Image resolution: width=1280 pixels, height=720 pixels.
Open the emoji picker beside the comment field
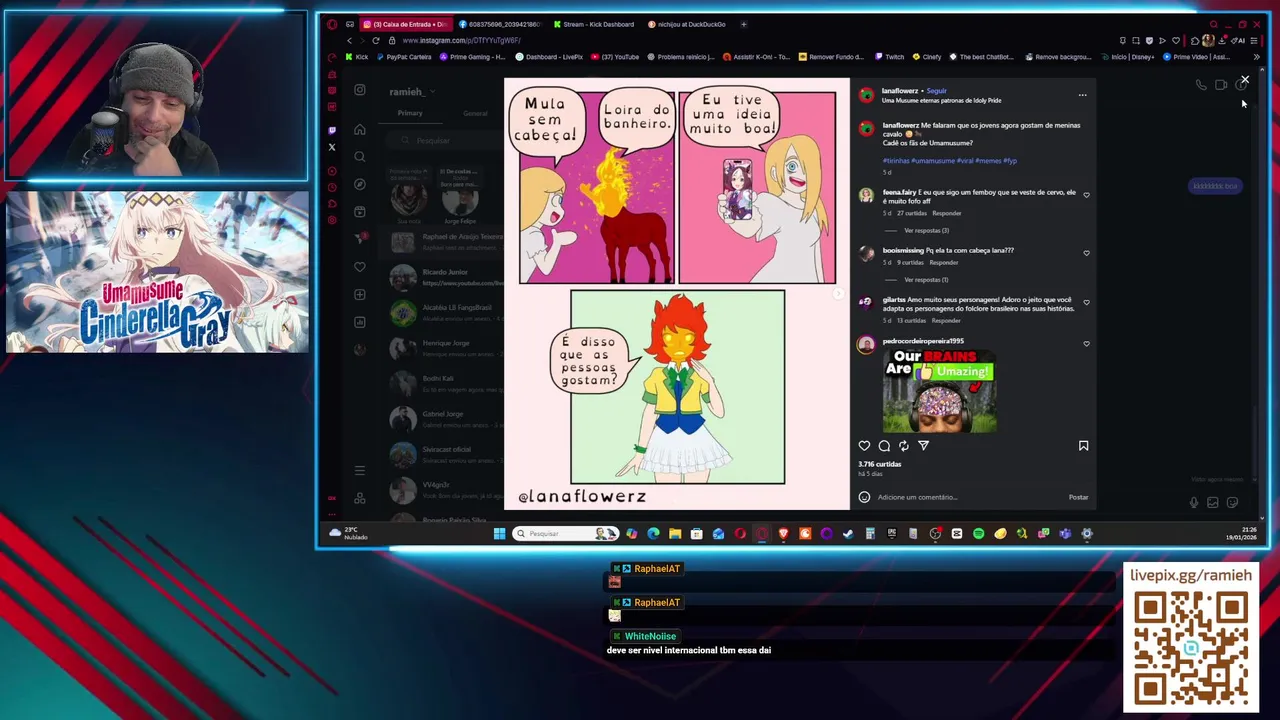pos(864,497)
